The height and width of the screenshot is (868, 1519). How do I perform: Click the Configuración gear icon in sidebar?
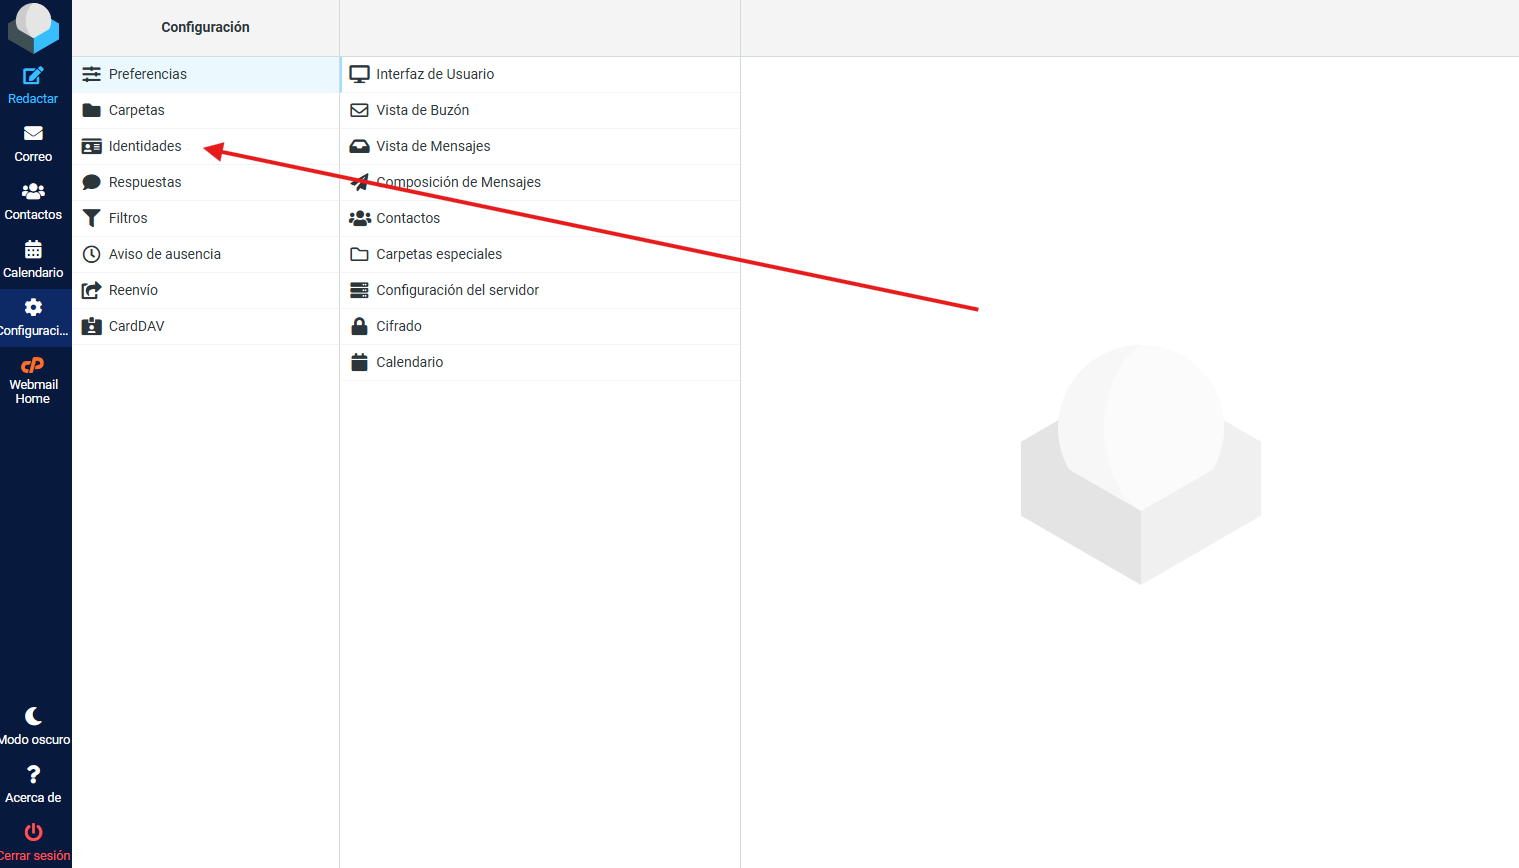pyautogui.click(x=33, y=308)
